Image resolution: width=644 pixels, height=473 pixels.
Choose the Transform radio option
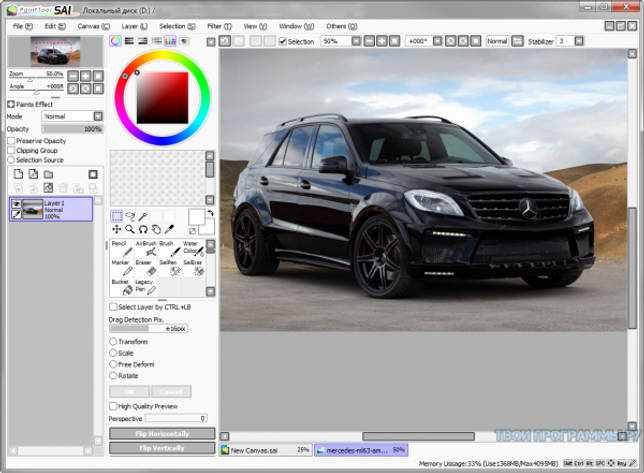pos(113,341)
